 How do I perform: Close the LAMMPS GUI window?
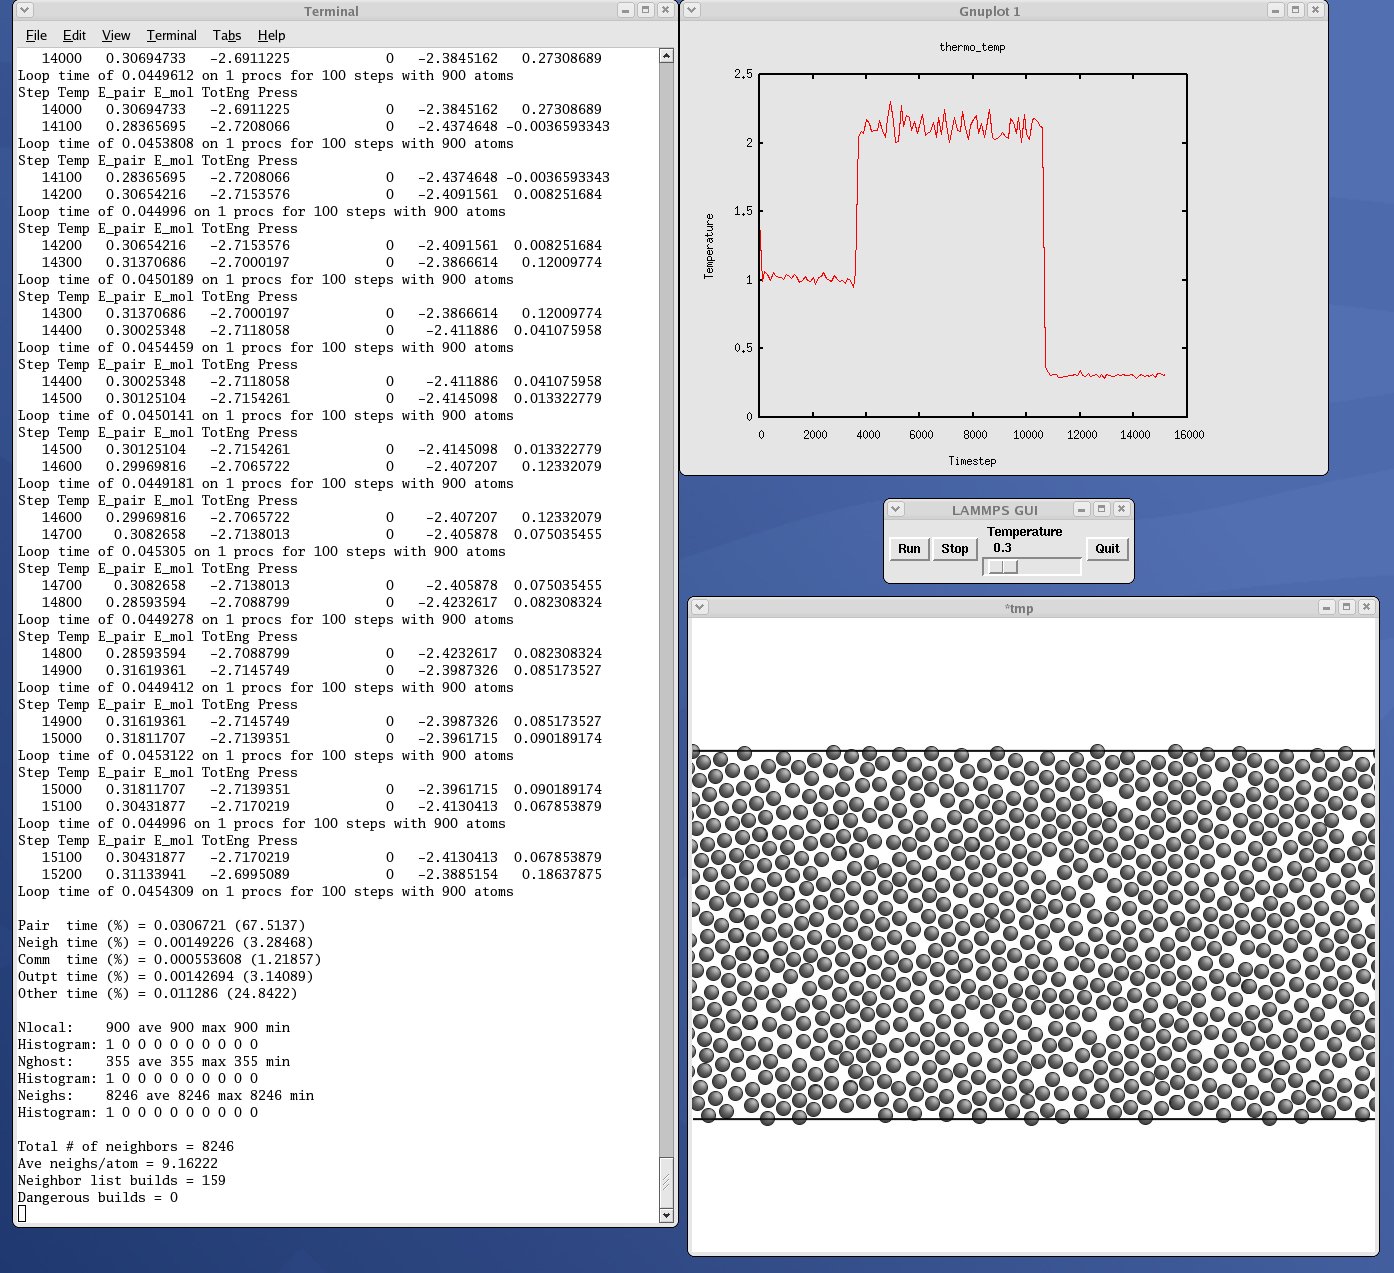[x=1121, y=509]
